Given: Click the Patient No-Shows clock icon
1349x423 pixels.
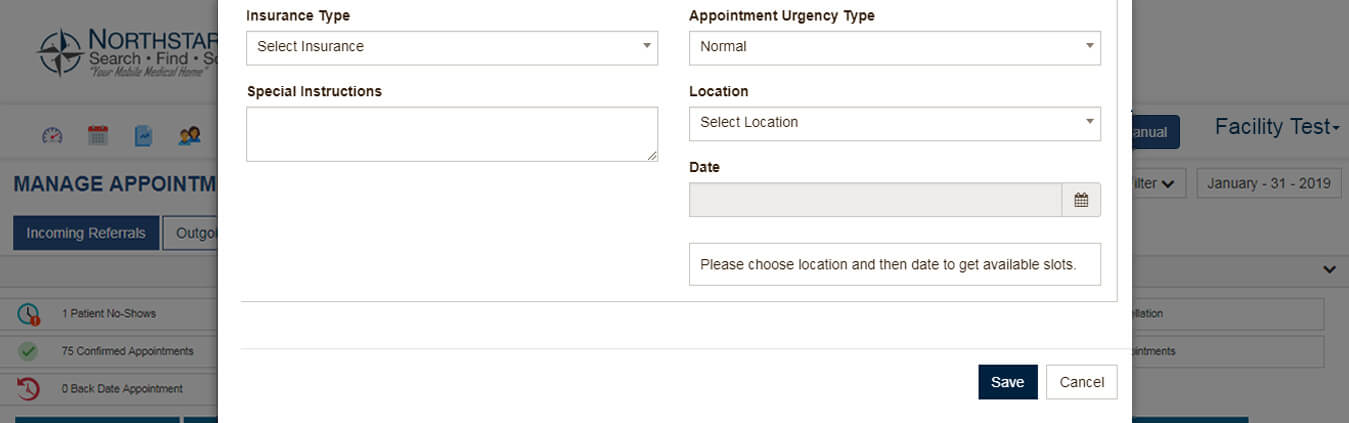Looking at the screenshot, I should [28, 314].
